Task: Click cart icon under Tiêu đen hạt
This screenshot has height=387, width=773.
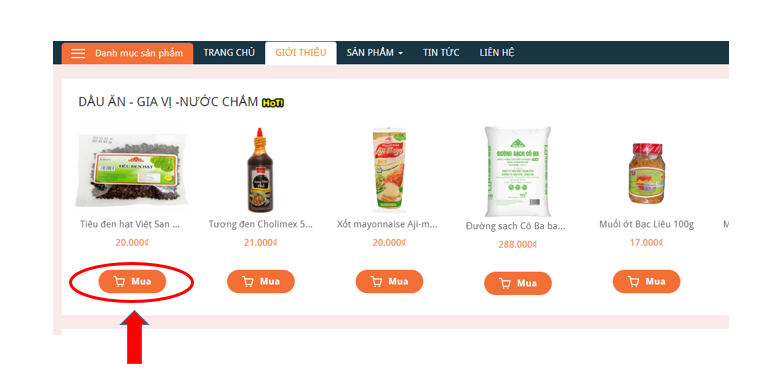Action: (x=119, y=281)
